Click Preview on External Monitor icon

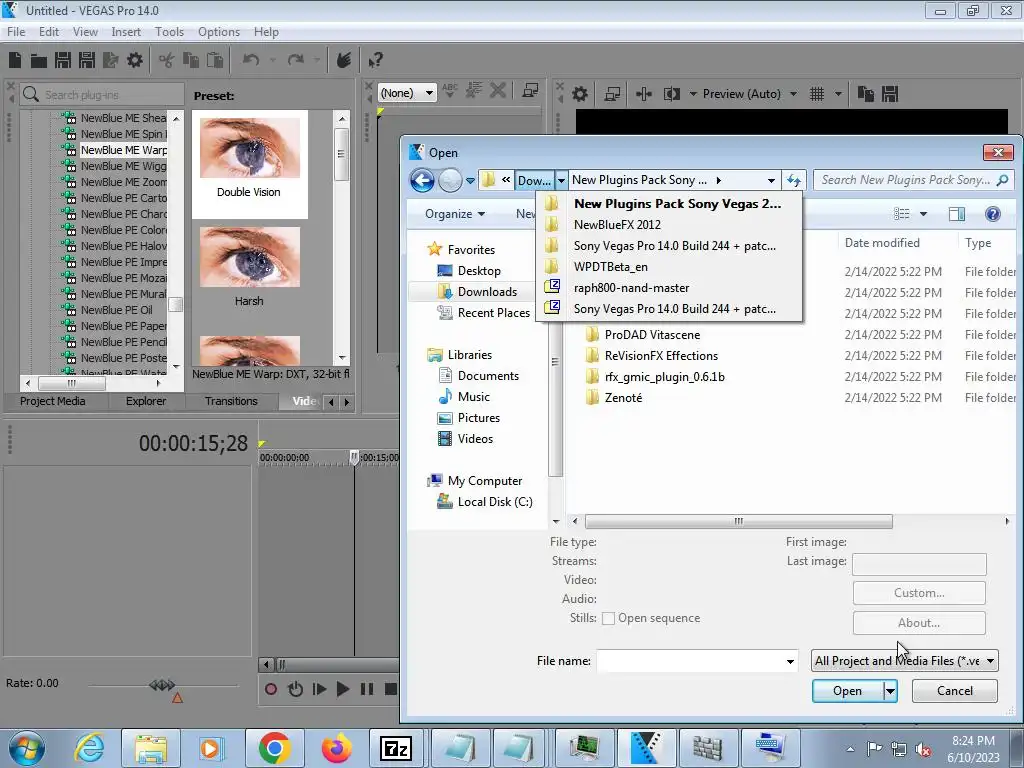[612, 94]
